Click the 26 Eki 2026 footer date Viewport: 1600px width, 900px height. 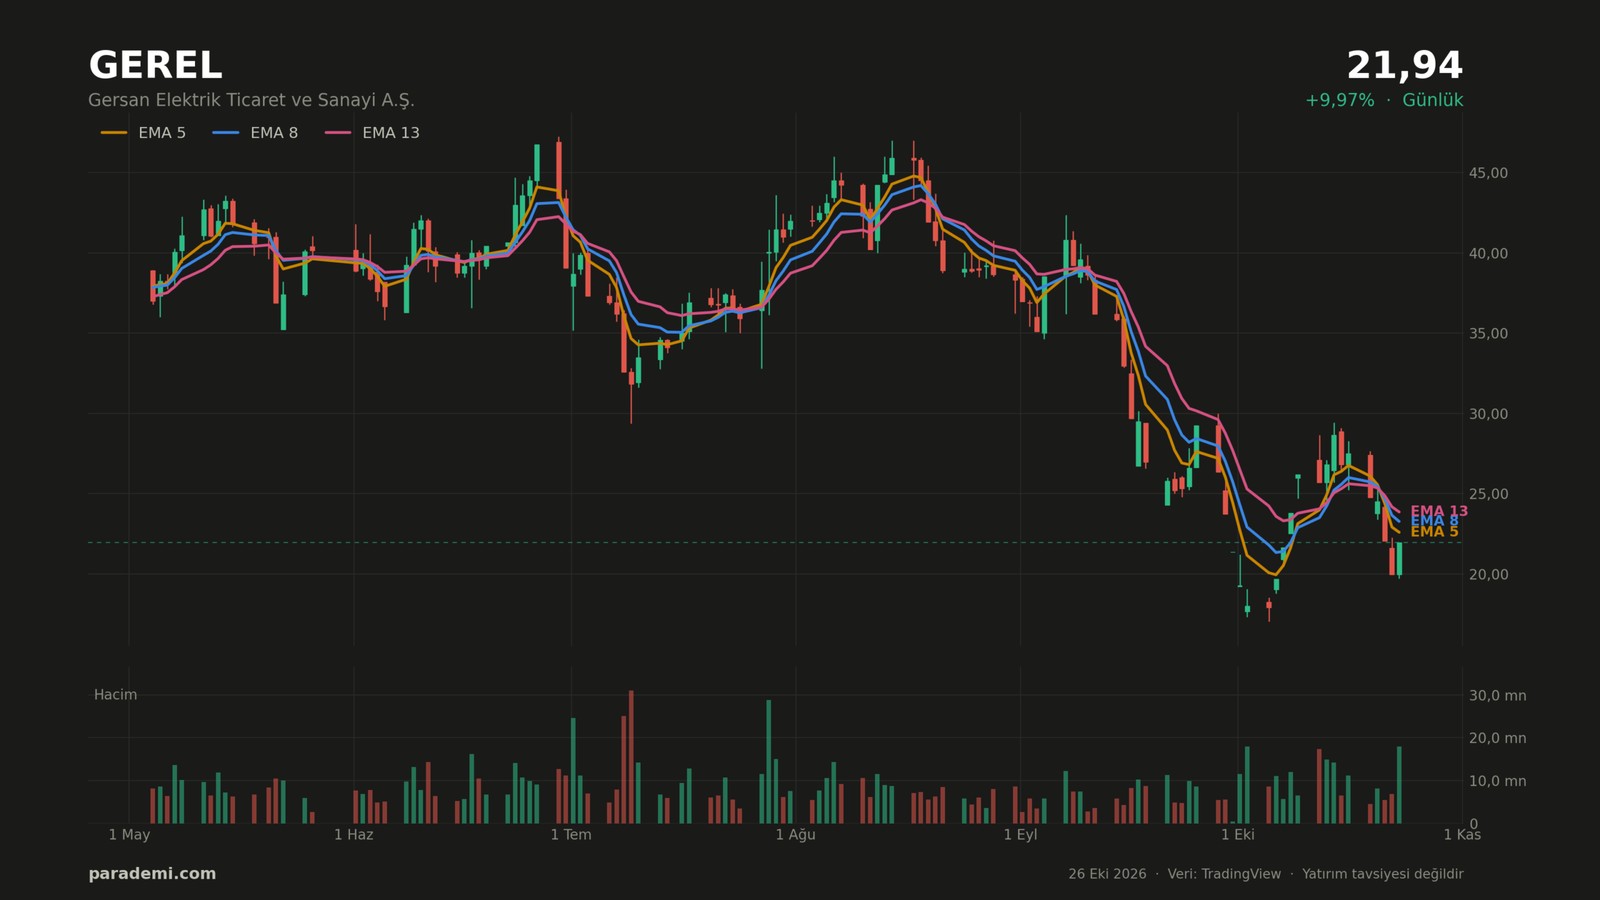click(x=1107, y=874)
